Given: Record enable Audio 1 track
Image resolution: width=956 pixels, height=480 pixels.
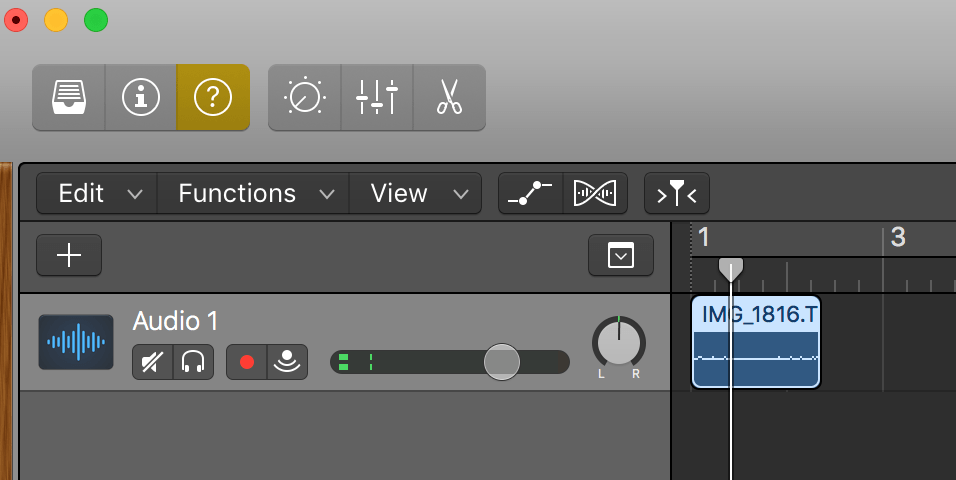Looking at the screenshot, I should point(247,362).
